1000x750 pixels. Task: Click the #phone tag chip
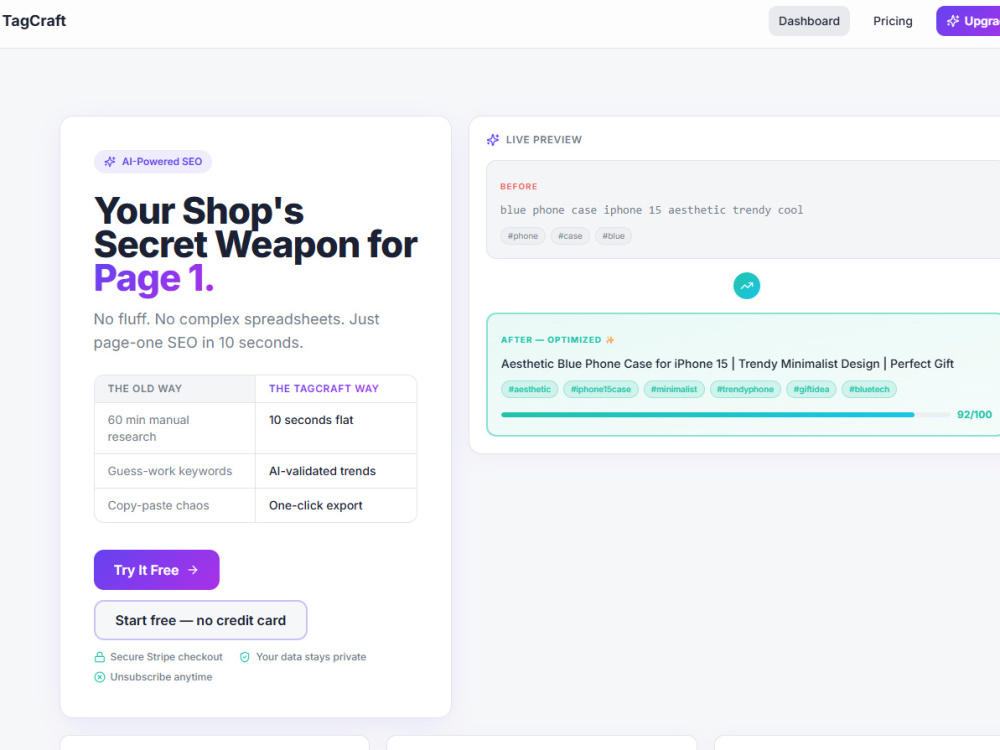click(x=522, y=236)
